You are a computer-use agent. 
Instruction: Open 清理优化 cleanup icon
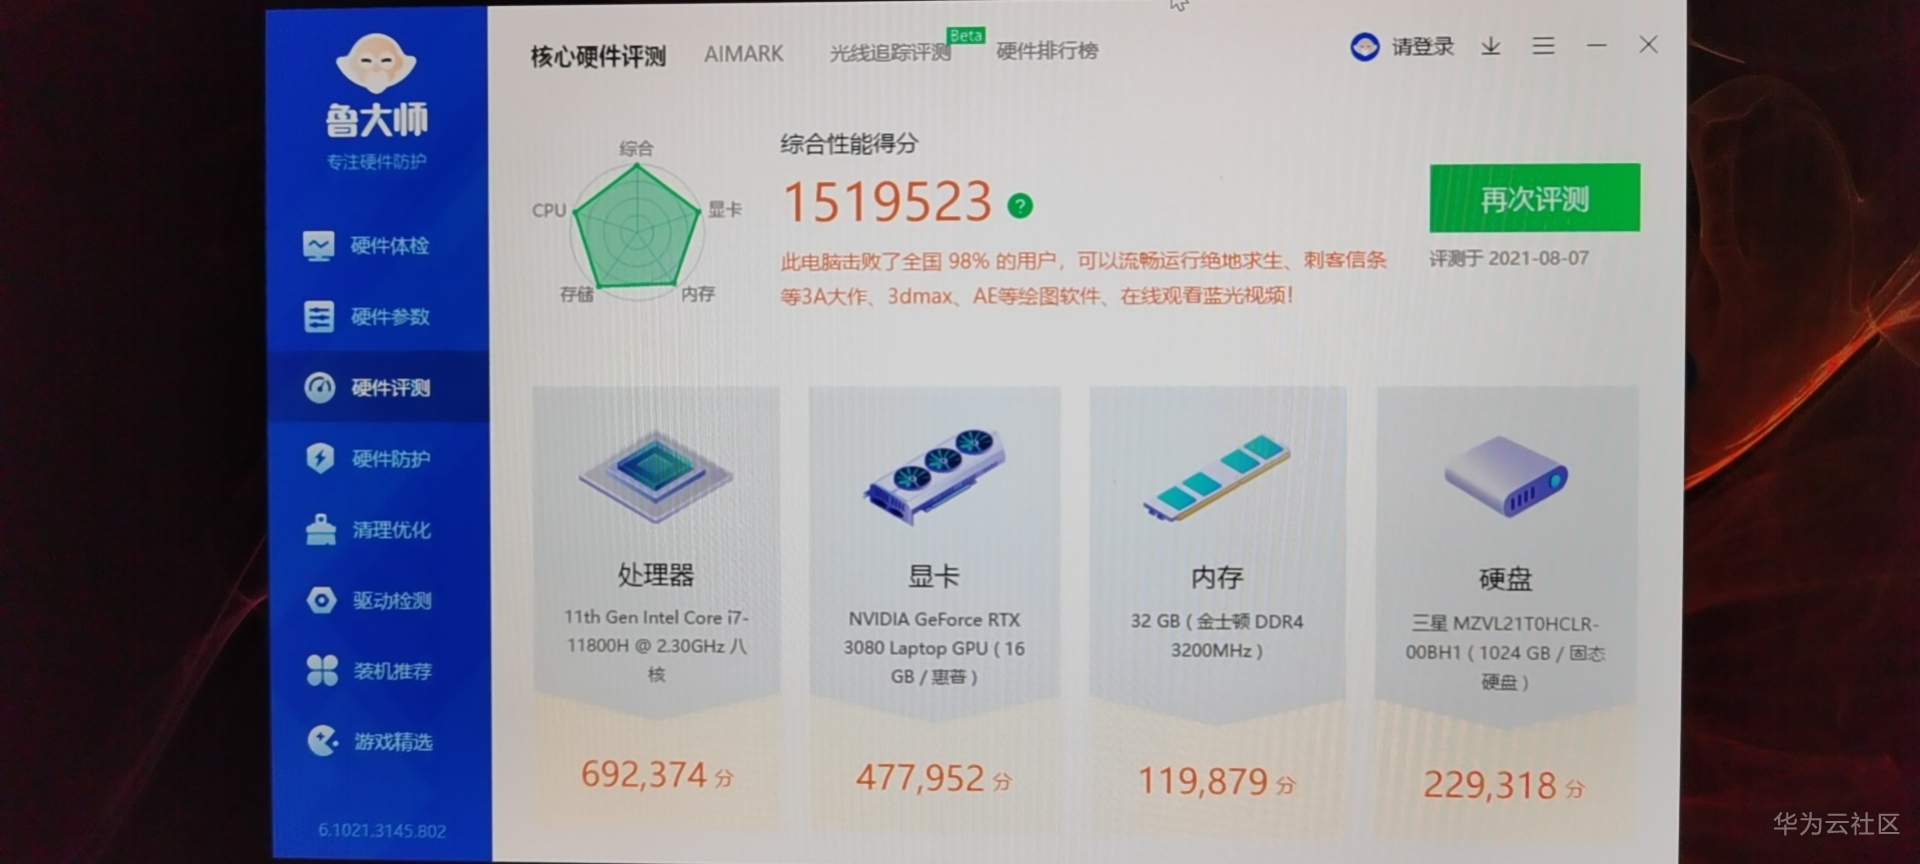[x=321, y=529]
